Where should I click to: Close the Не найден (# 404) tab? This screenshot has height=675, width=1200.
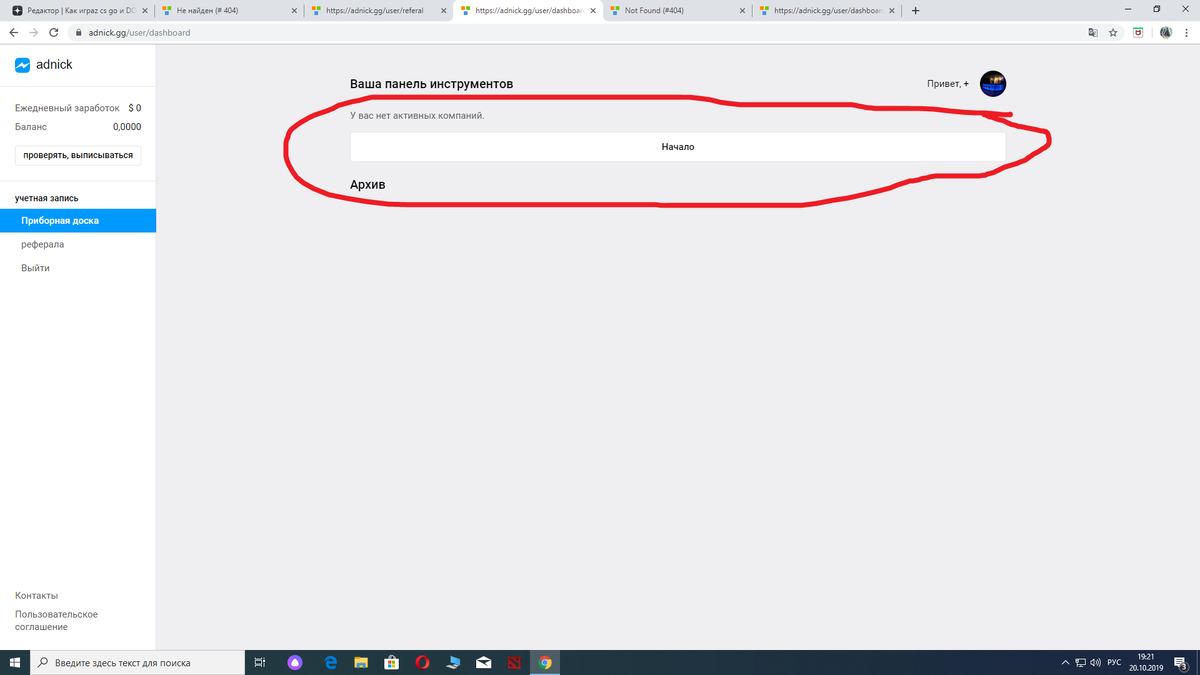293,11
